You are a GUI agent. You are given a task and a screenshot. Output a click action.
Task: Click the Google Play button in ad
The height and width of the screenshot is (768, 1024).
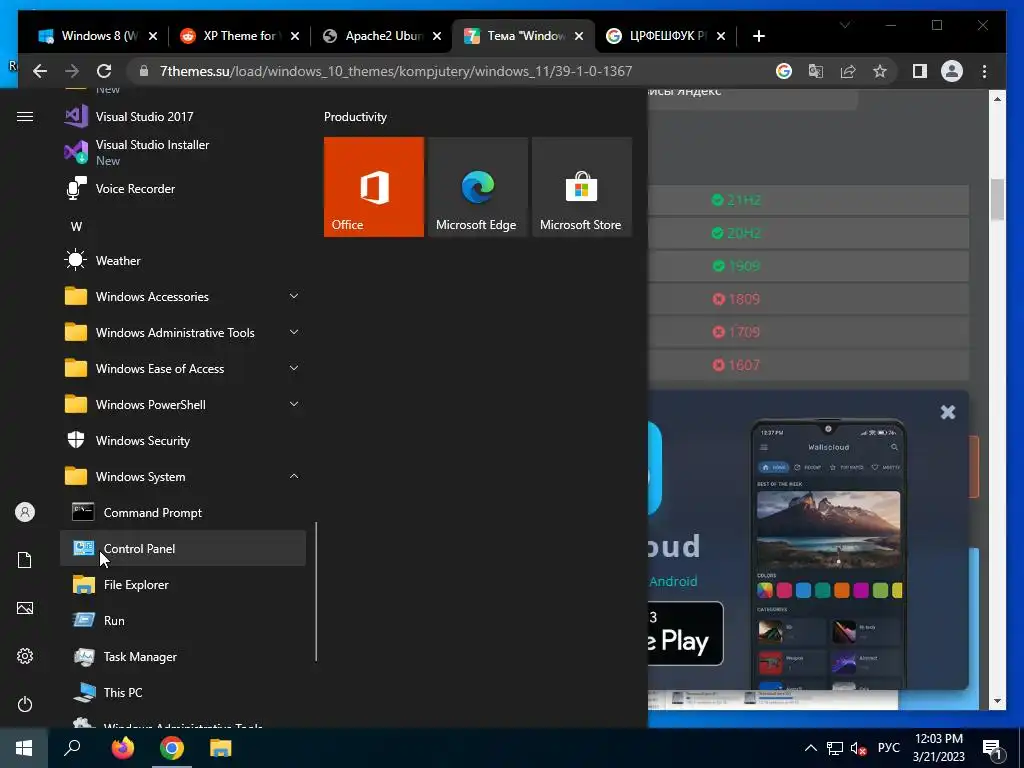(x=685, y=633)
